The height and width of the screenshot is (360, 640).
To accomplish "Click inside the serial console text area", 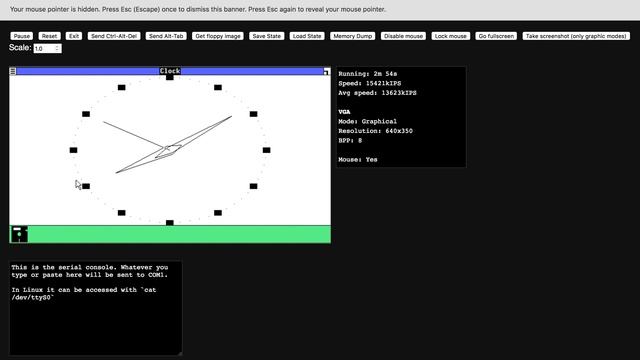I will tap(96, 308).
